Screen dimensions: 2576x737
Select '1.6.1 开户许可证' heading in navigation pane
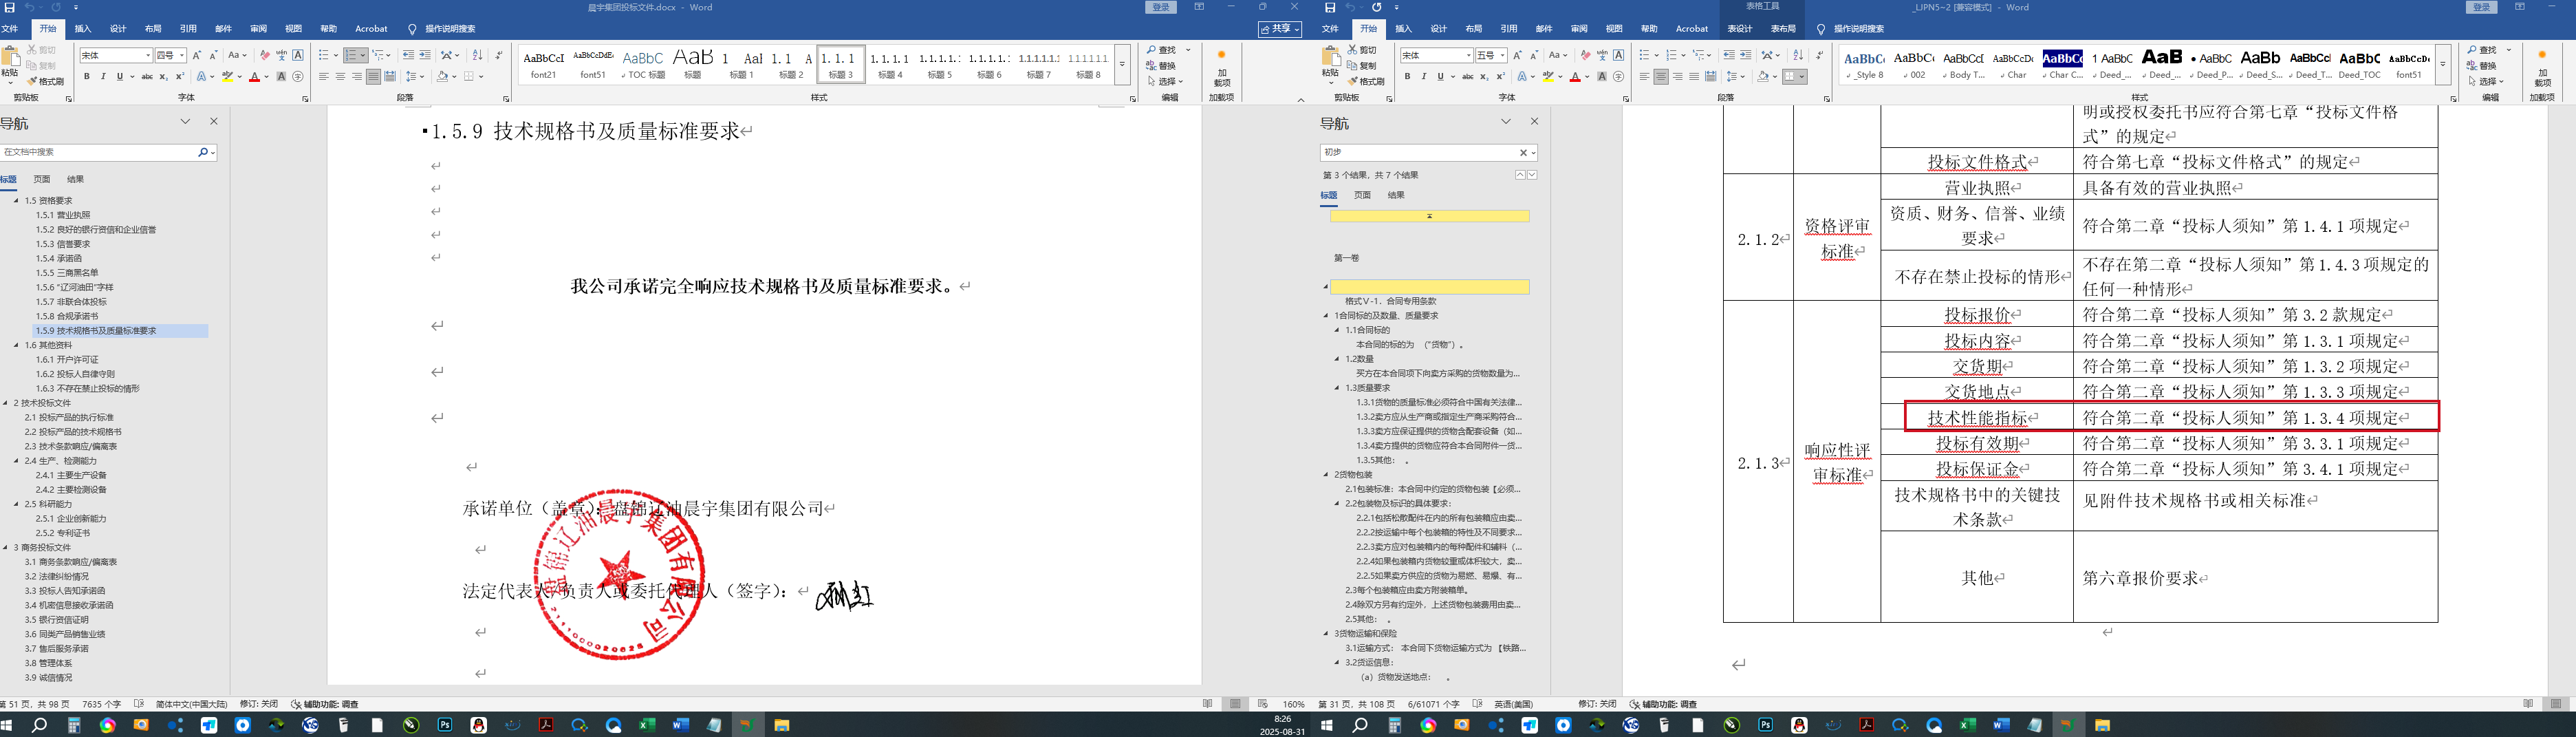pyautogui.click(x=67, y=360)
